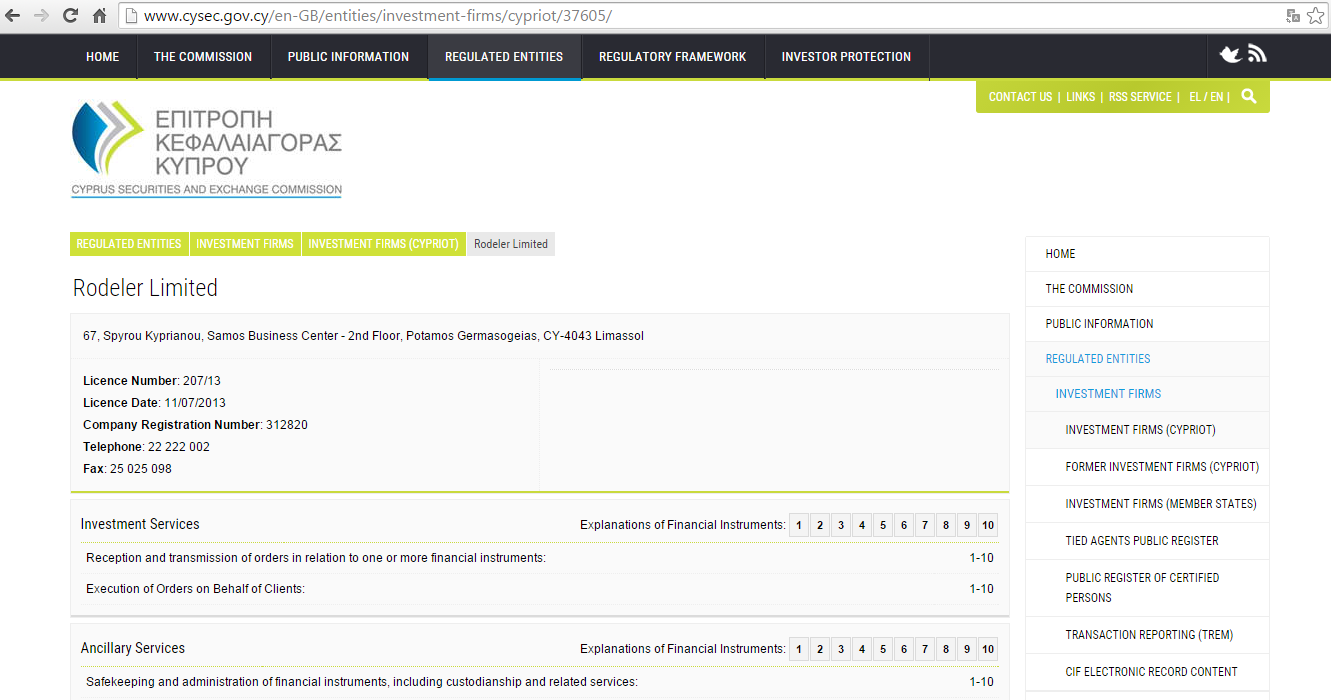Click instrument 2 button in Investment Services
The width and height of the screenshot is (1331, 700).
[x=820, y=526]
